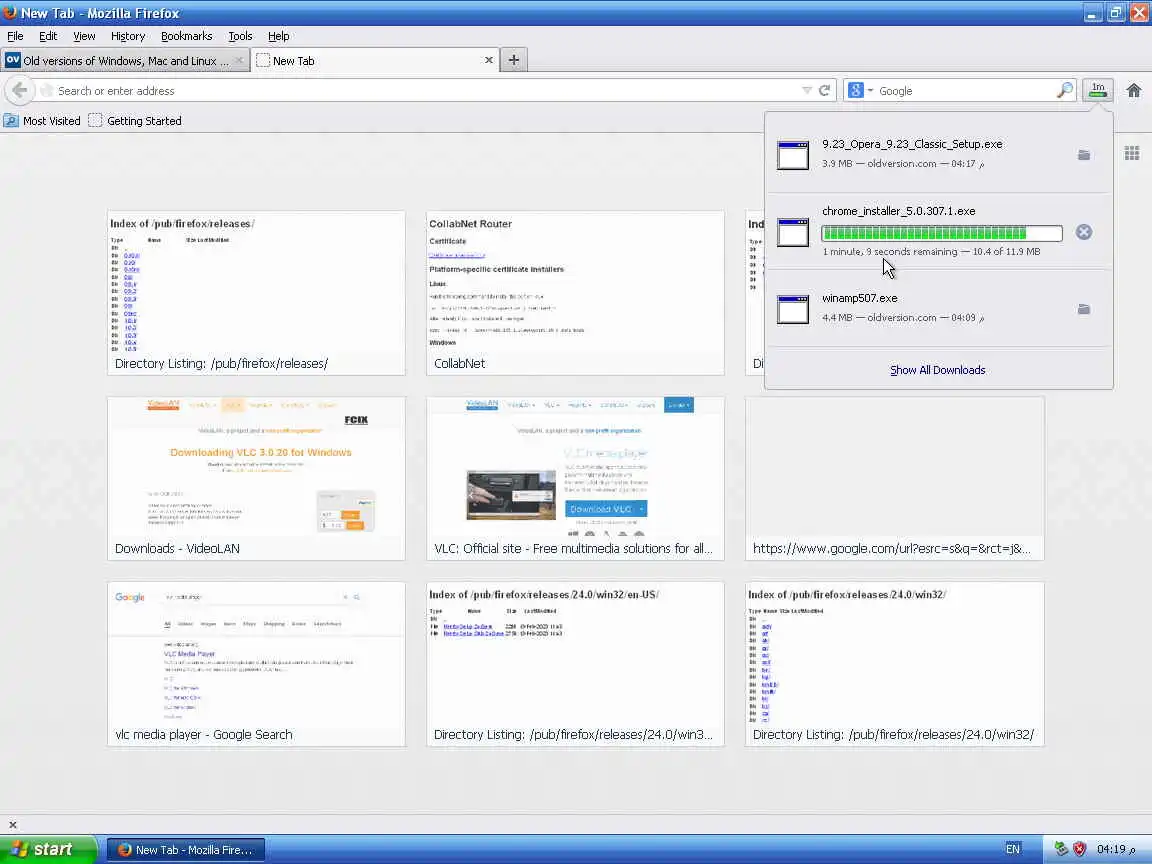Open the Google search engine selector dropdown

point(860,90)
